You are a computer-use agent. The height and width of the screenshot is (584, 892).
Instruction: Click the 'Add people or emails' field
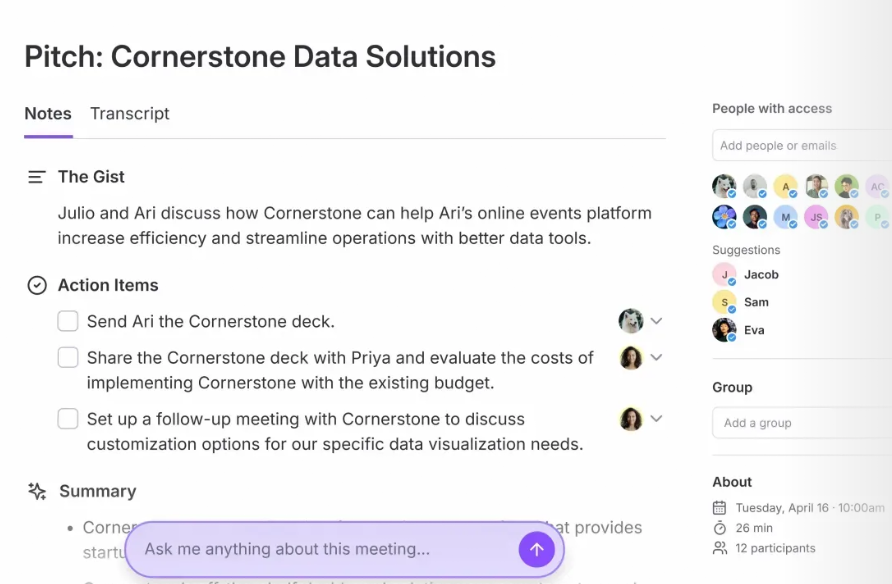click(800, 145)
